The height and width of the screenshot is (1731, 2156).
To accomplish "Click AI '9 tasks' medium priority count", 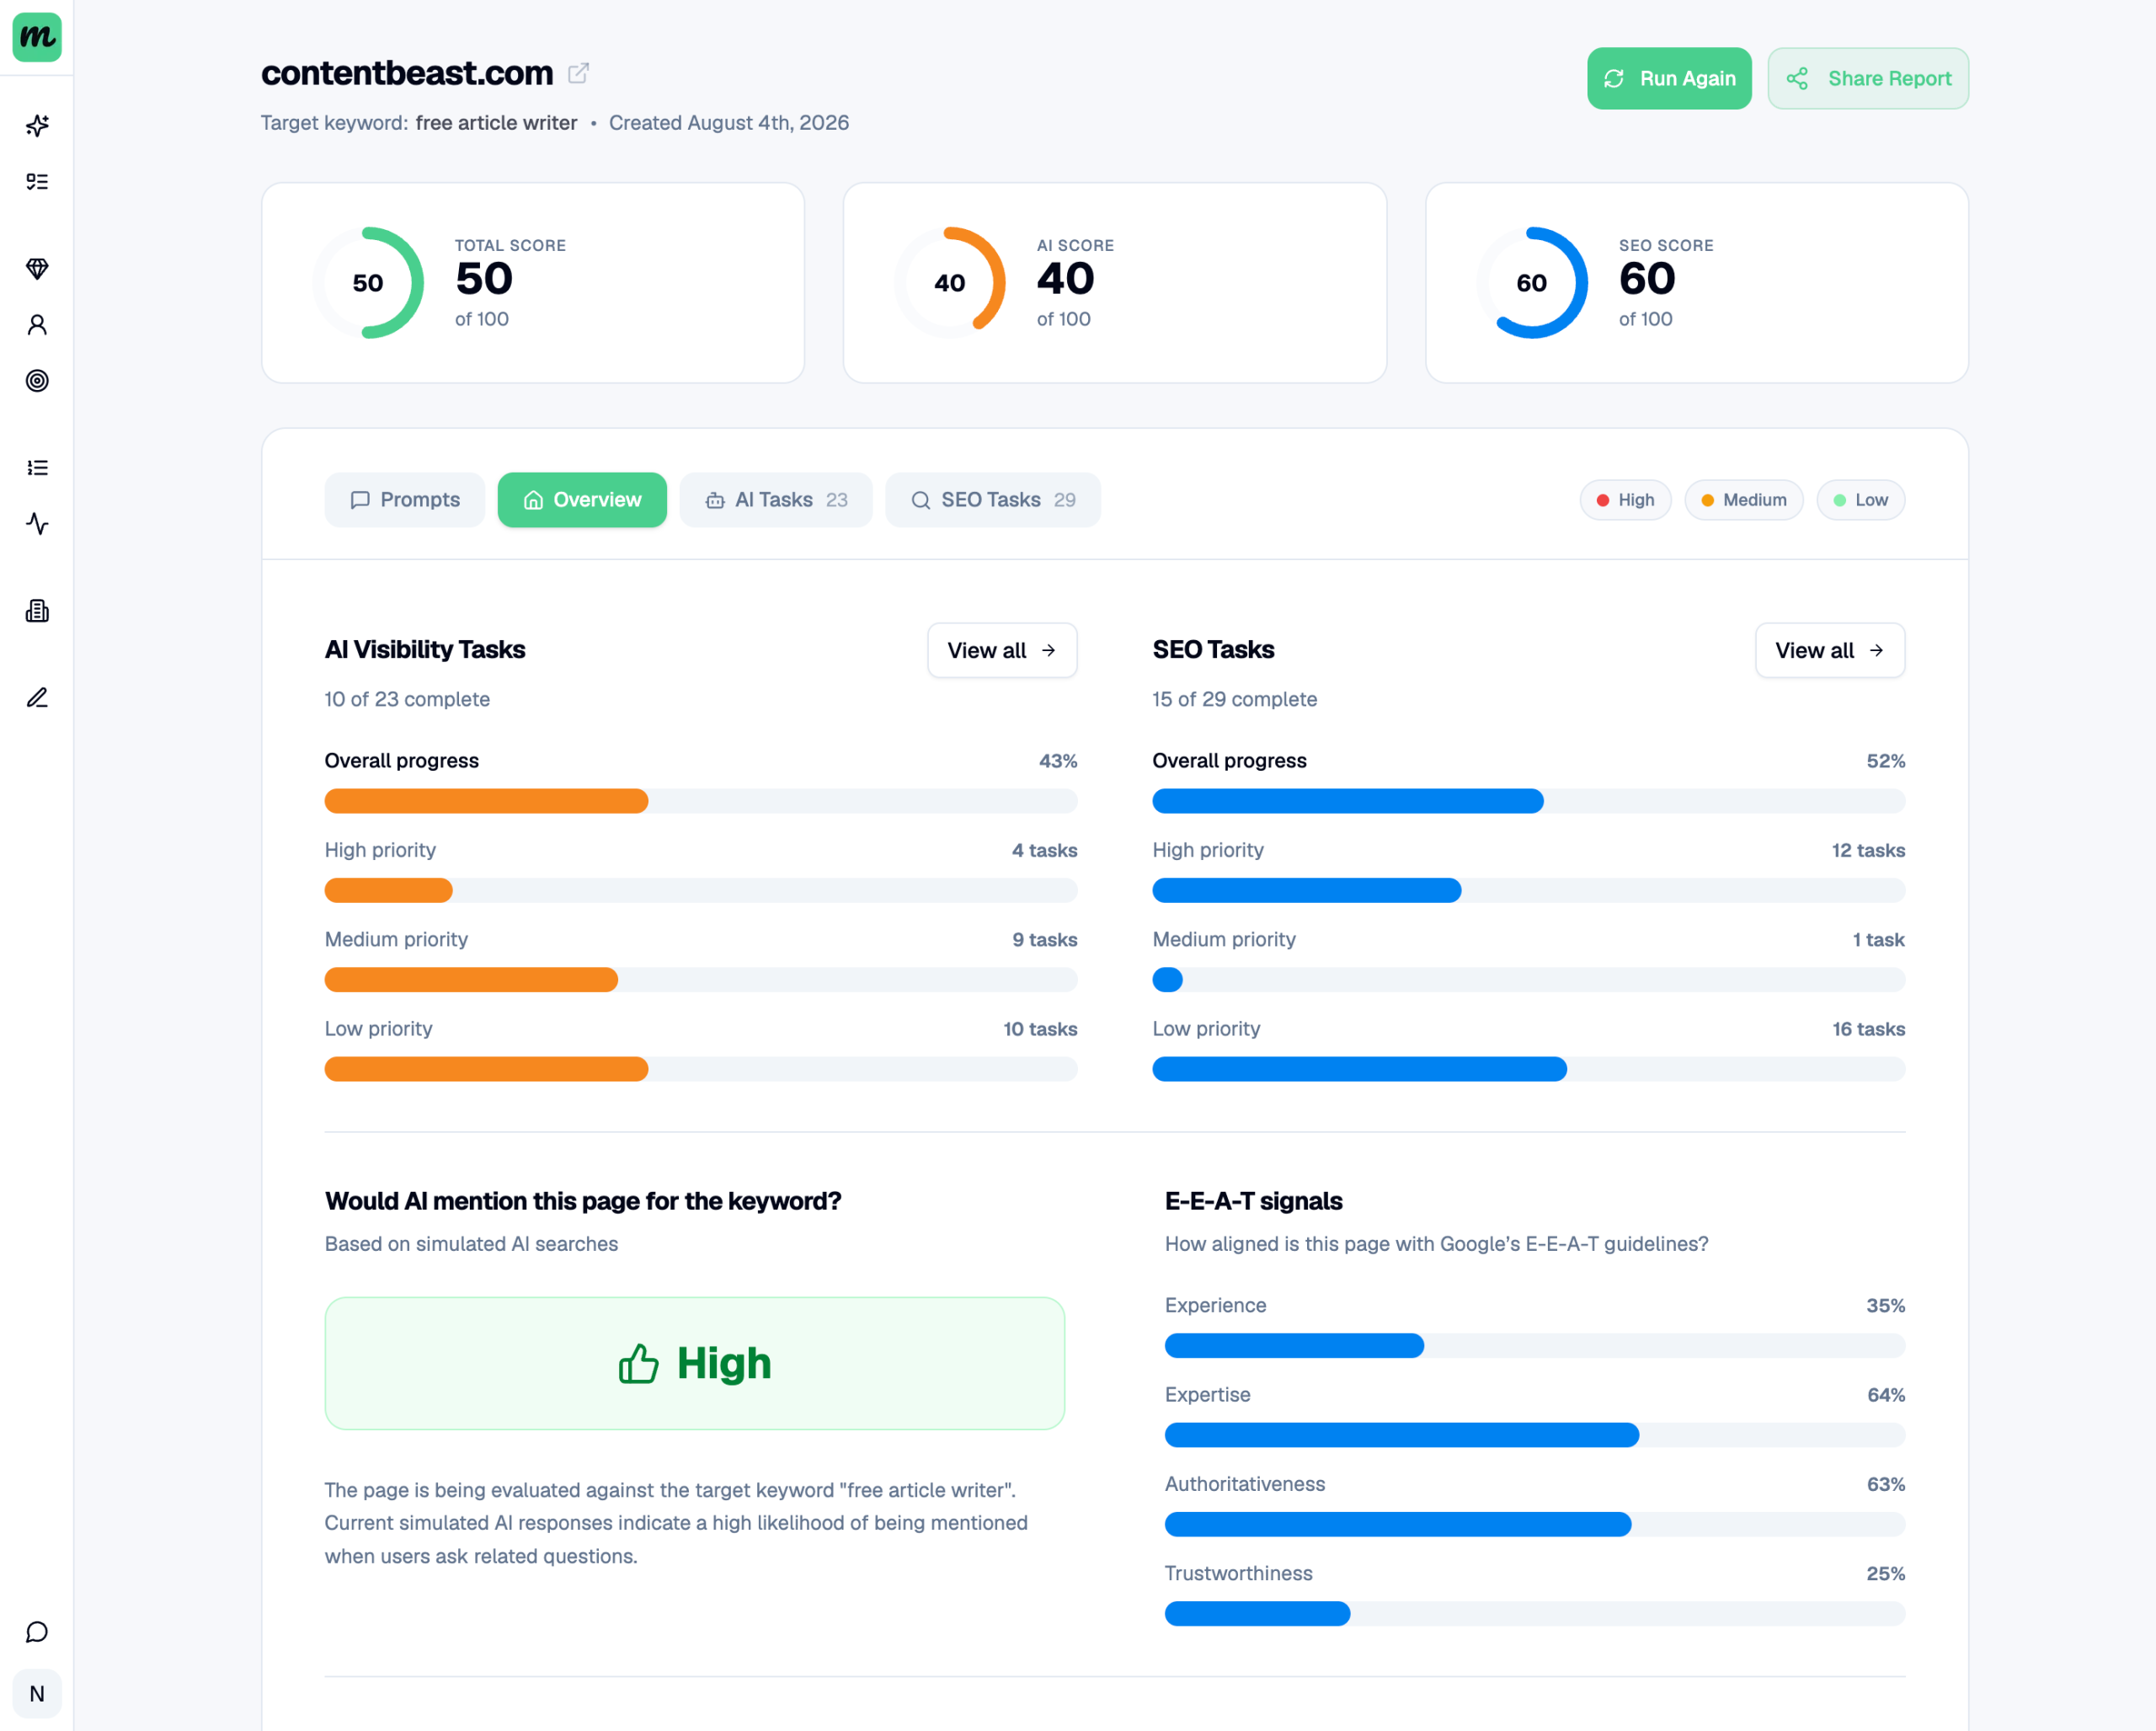I will [1044, 939].
